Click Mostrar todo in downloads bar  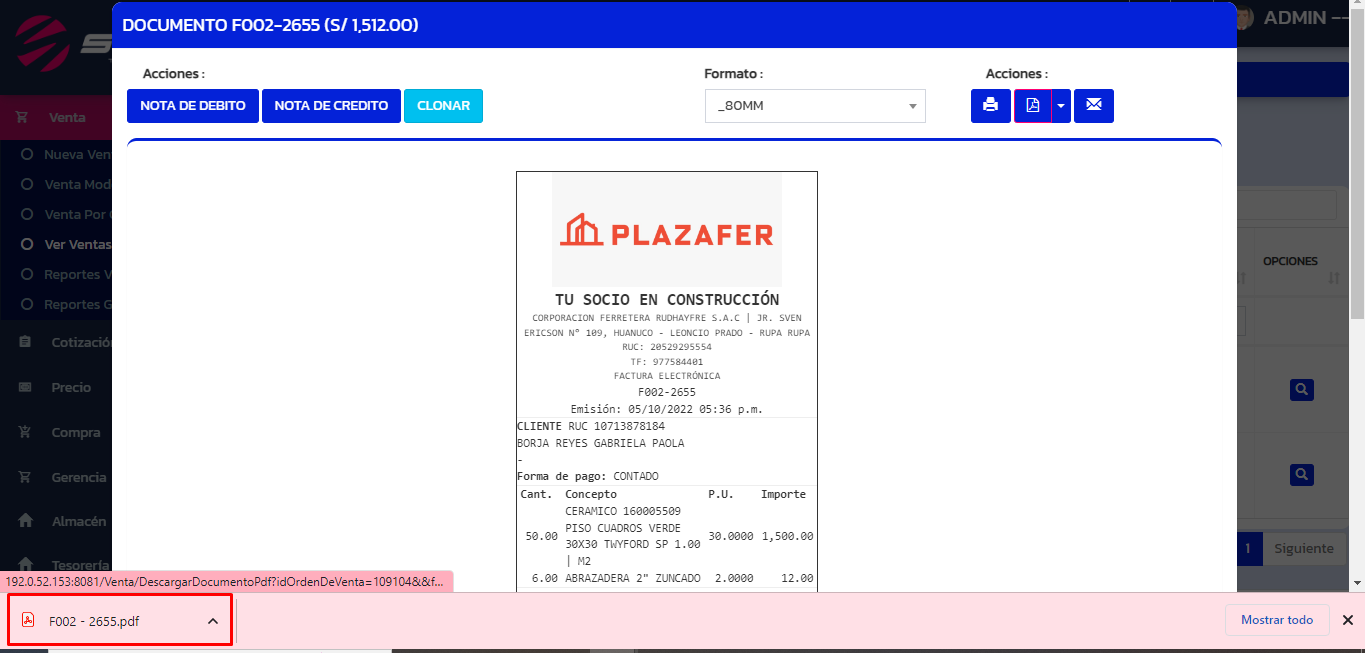coord(1276,620)
